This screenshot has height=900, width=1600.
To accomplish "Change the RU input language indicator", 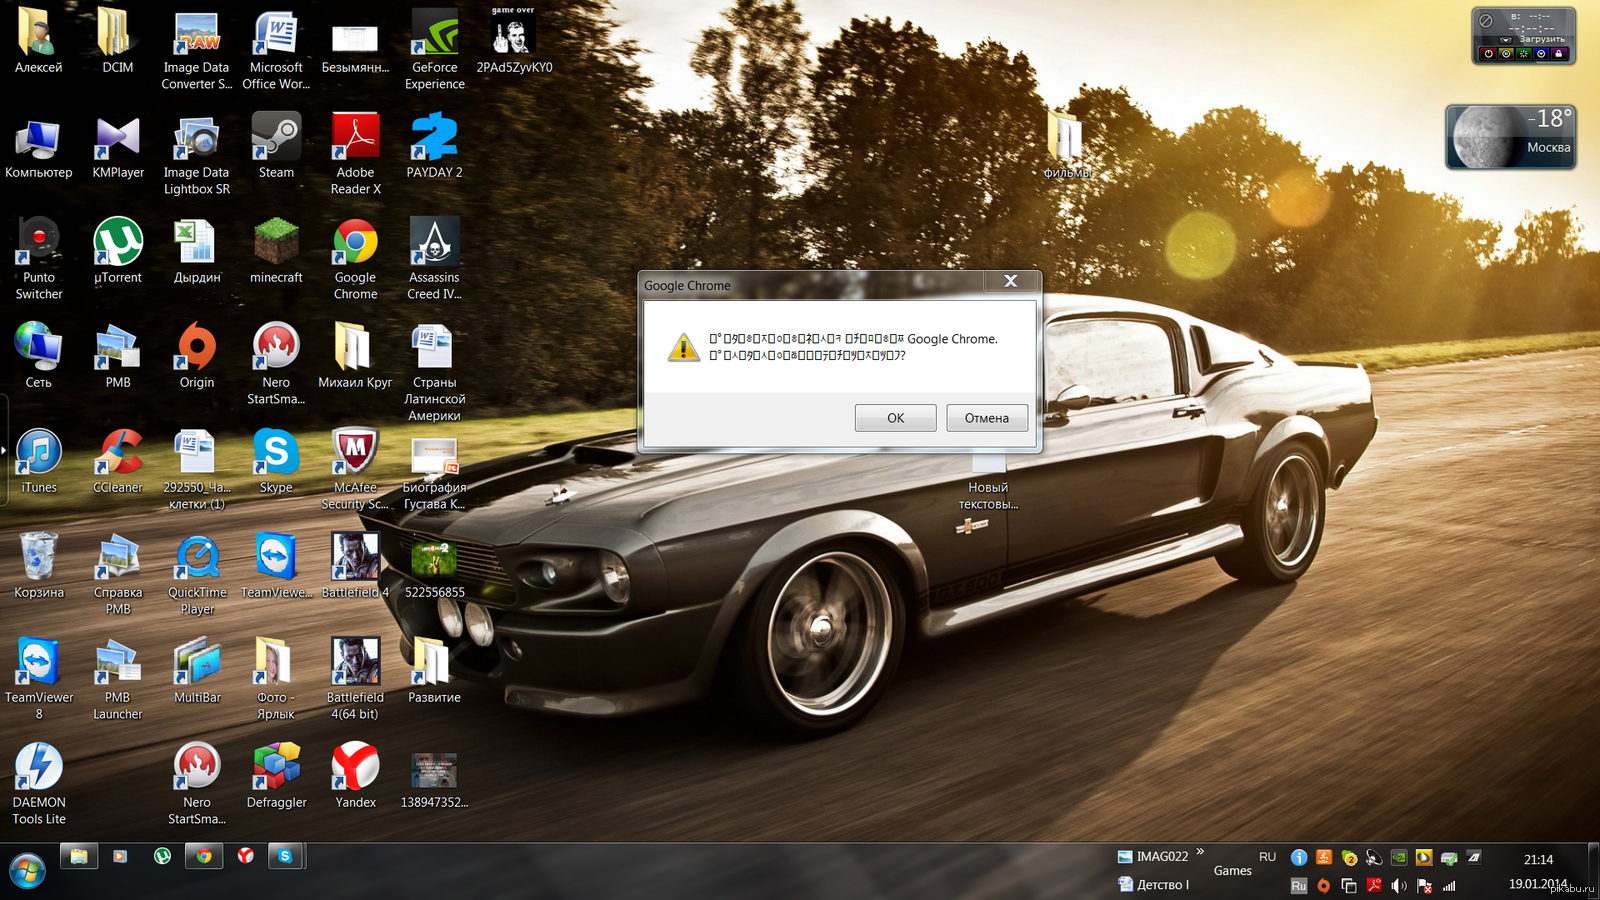I will [x=1267, y=856].
